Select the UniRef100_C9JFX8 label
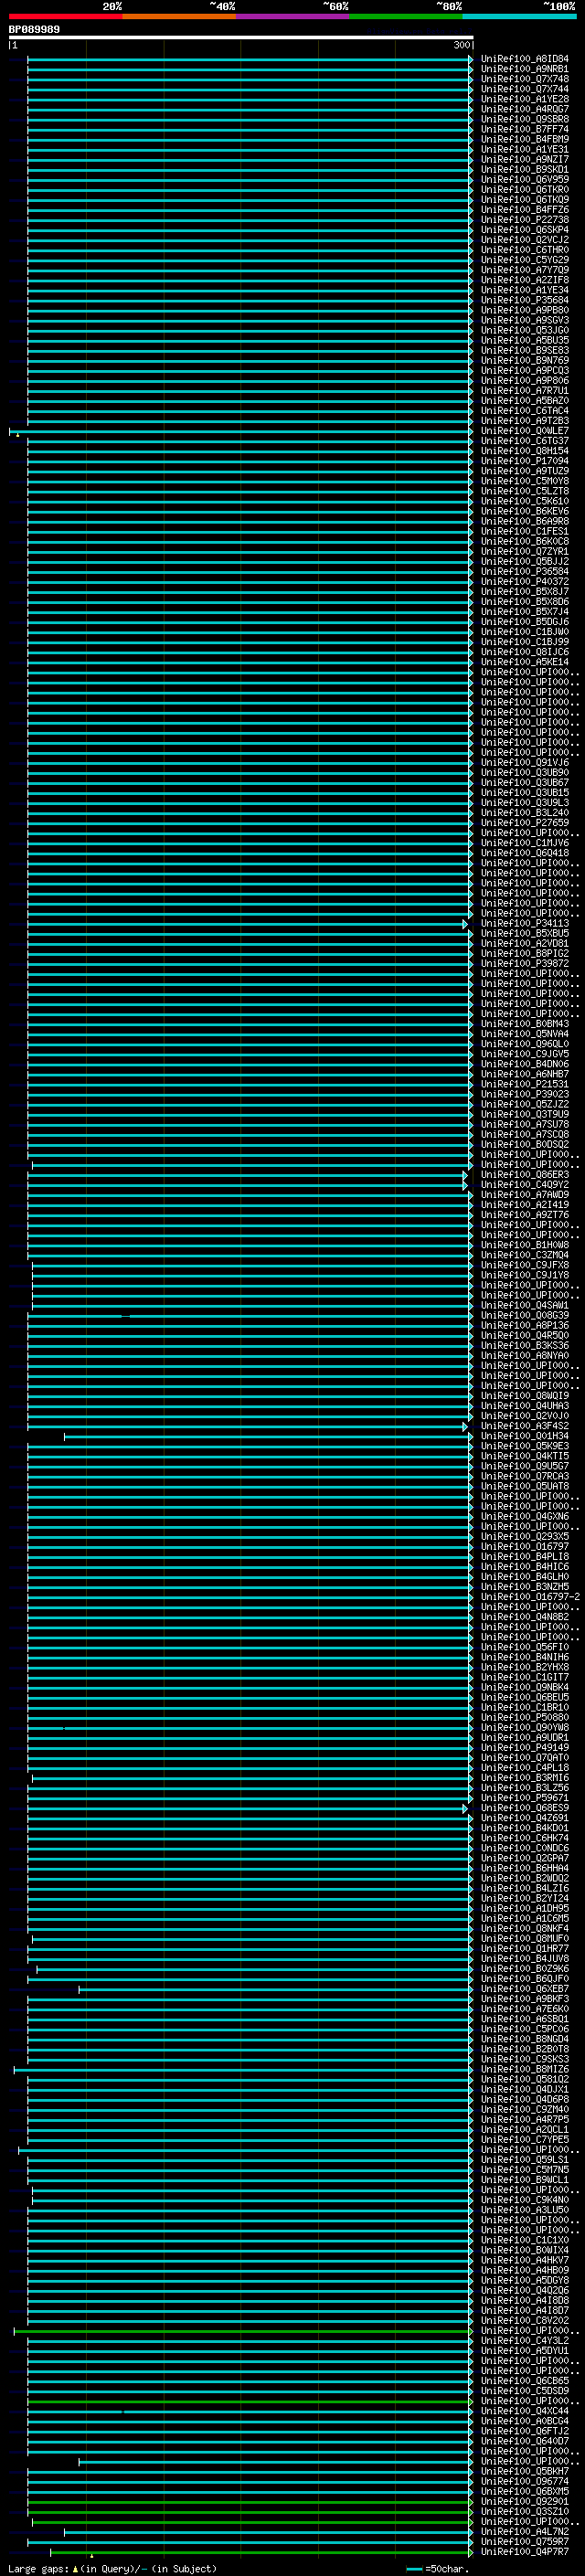The width and height of the screenshot is (585, 2576). click(x=524, y=1265)
